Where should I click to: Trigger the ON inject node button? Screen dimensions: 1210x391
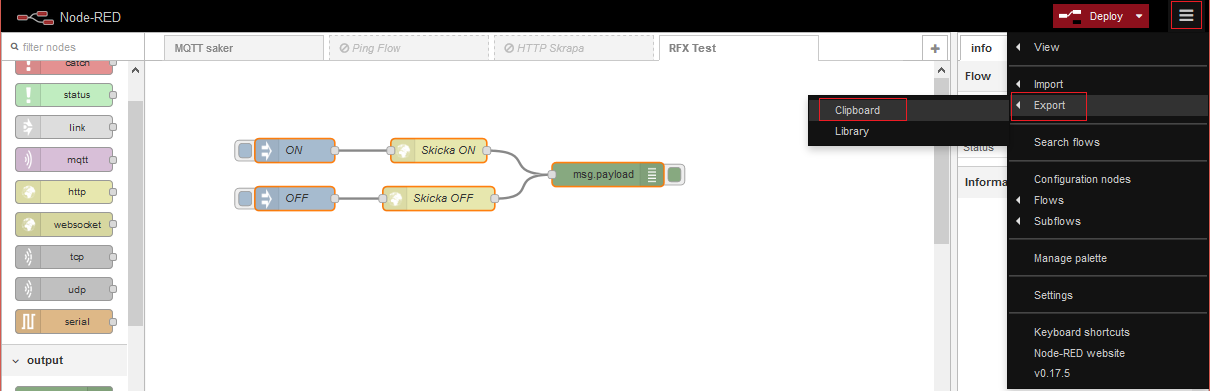coord(244,150)
